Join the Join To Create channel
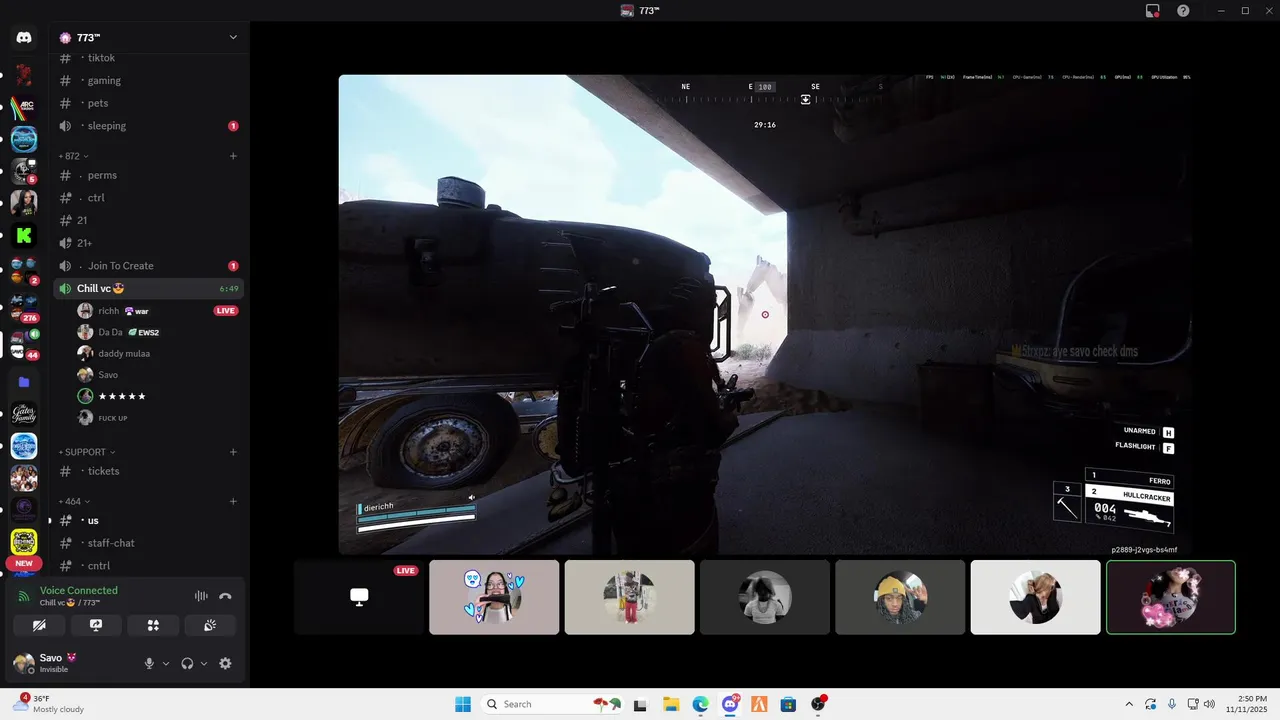The width and height of the screenshot is (1280, 720). tap(148, 266)
